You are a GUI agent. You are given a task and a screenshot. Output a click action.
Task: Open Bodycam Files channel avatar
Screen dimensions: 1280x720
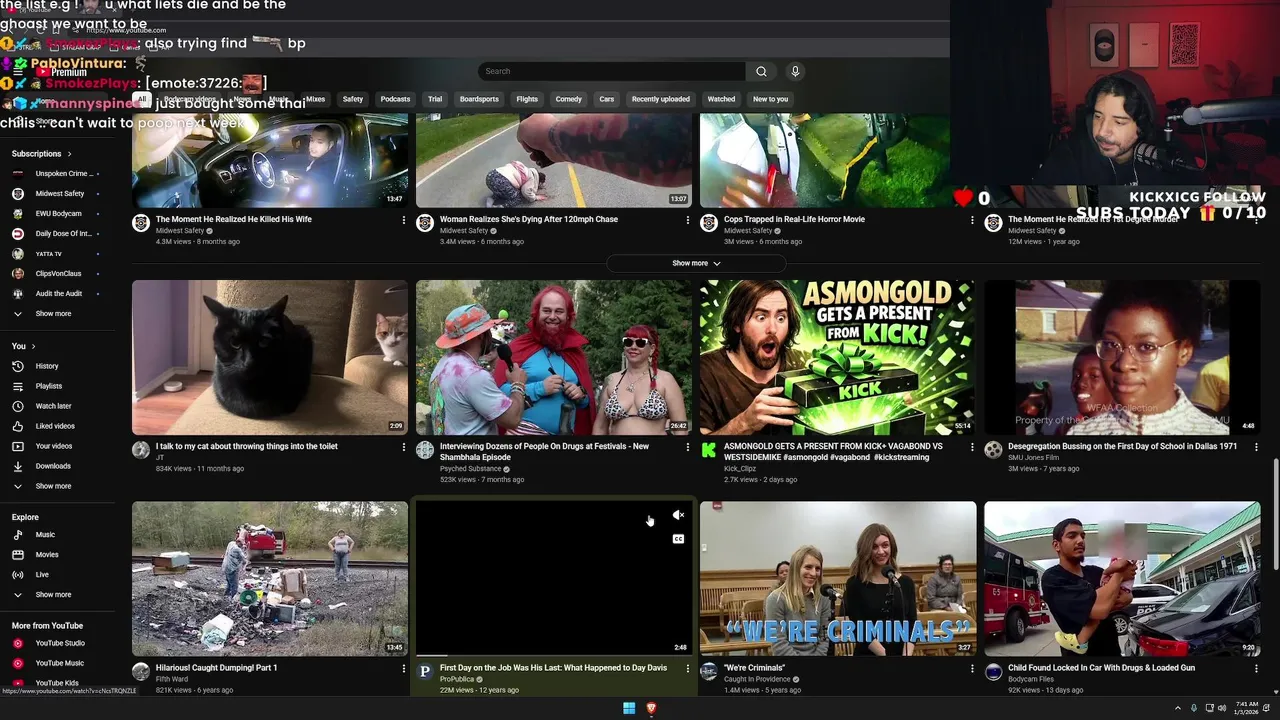993,672
